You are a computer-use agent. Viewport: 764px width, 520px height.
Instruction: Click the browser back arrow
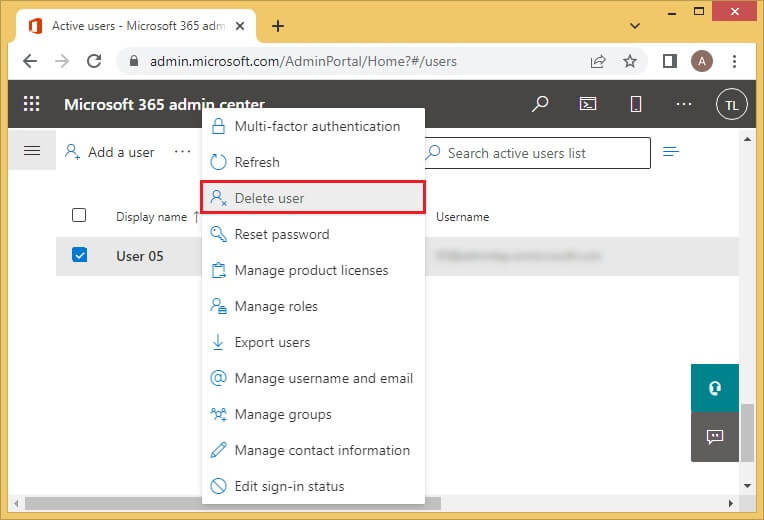(30, 61)
